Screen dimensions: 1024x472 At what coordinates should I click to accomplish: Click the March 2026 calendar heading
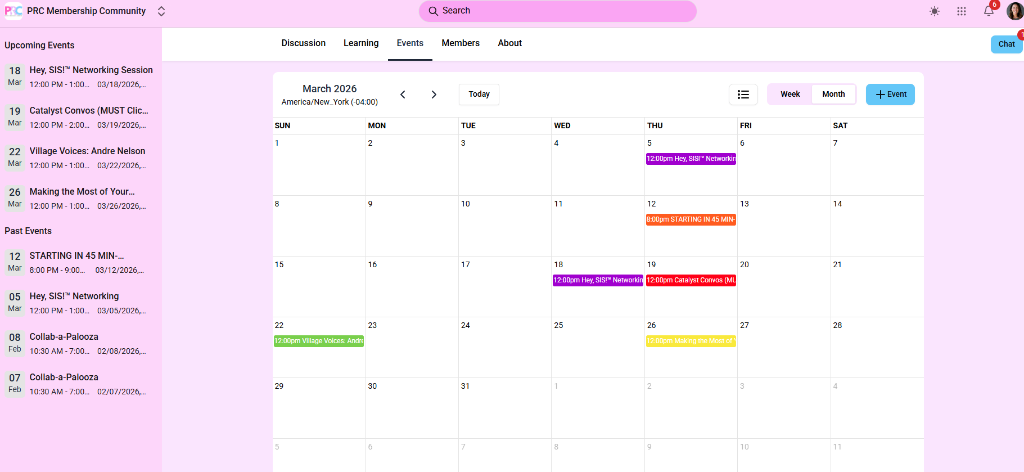[329, 89]
